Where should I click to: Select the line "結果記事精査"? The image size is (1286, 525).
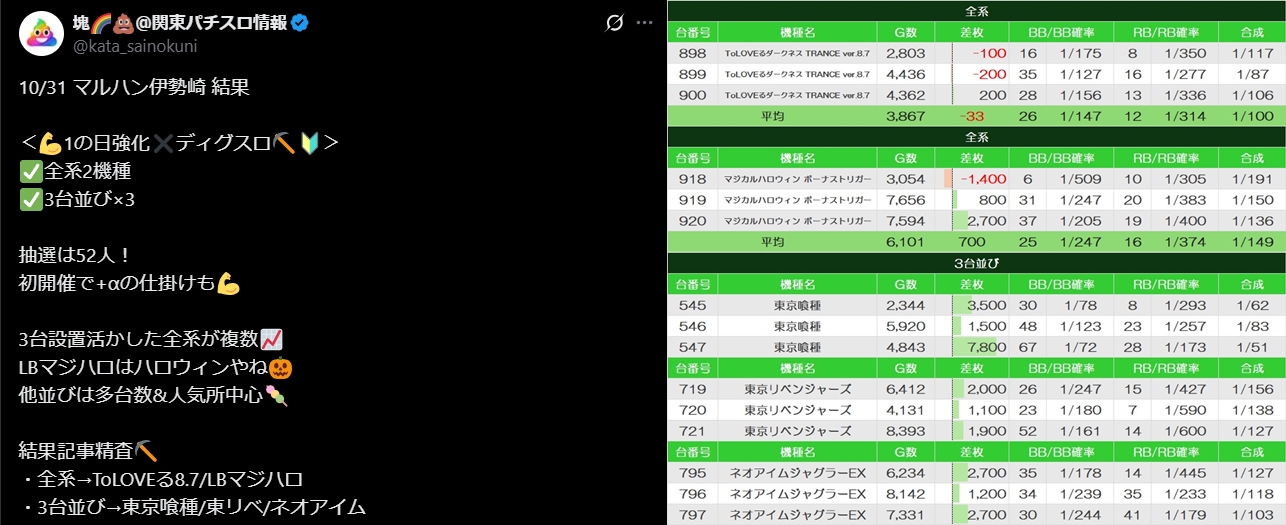tap(87, 451)
